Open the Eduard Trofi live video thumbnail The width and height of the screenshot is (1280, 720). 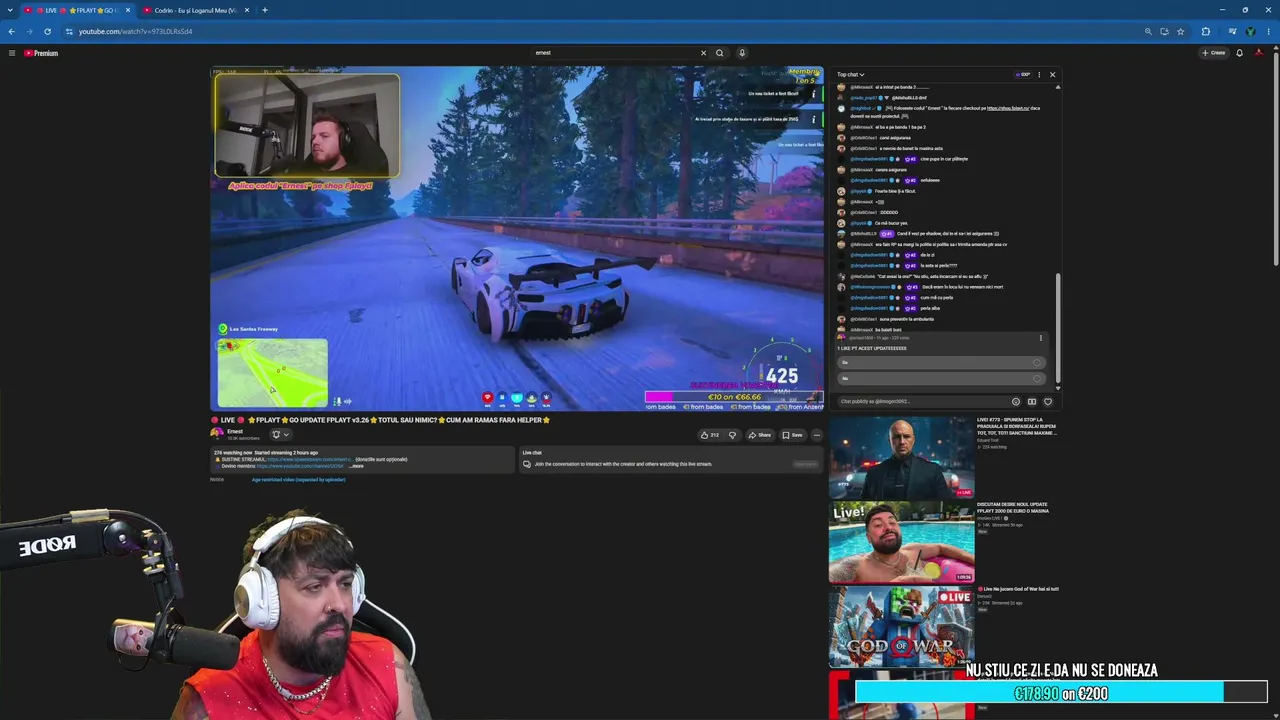coord(901,457)
